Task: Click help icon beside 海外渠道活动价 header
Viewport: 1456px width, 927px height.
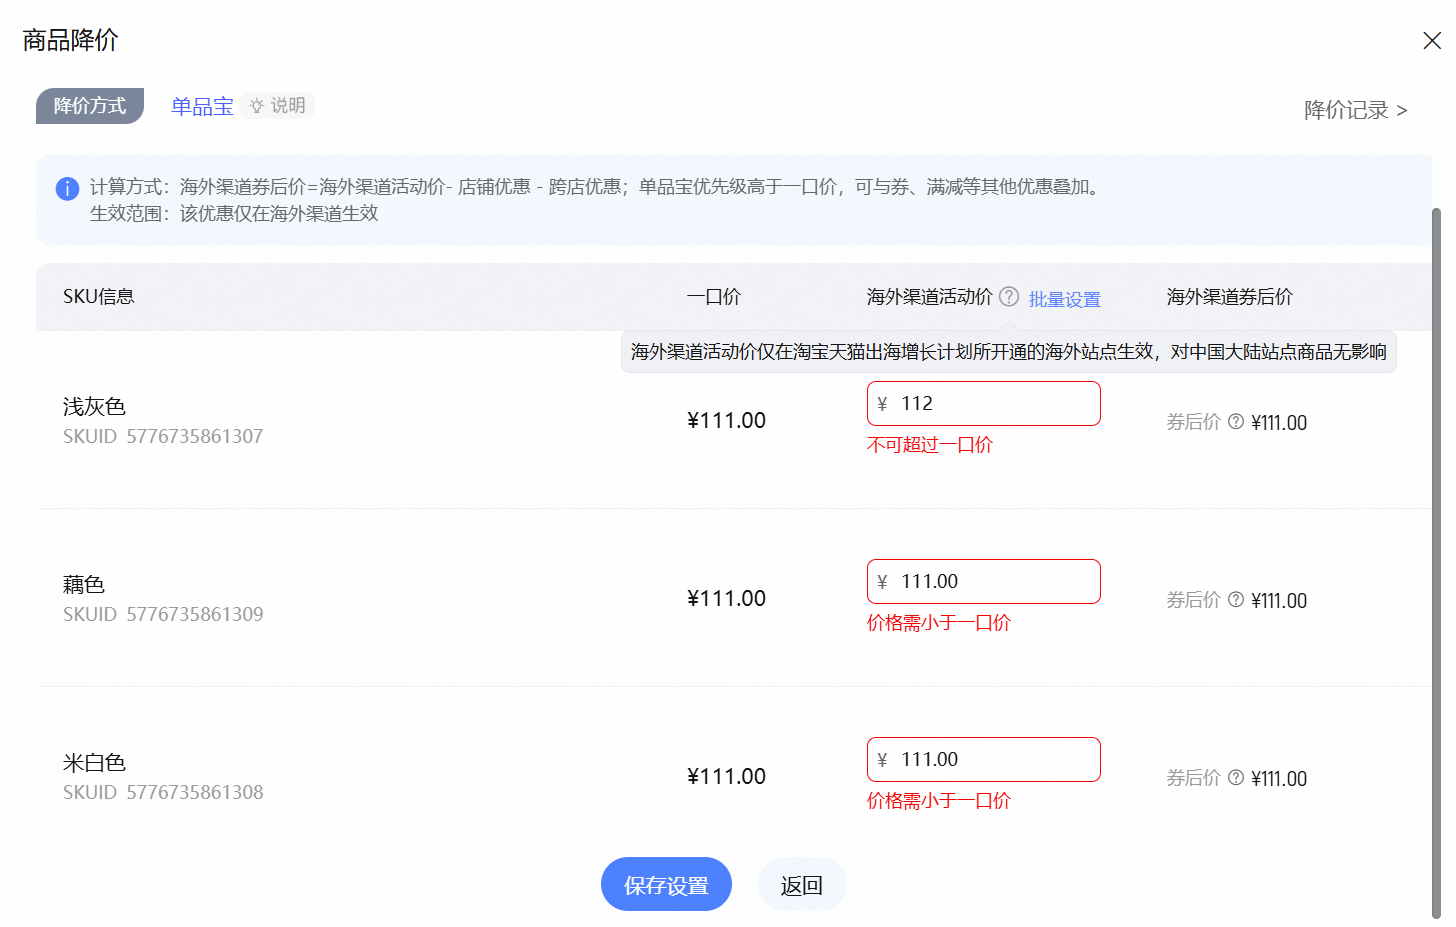Action: tap(1009, 297)
